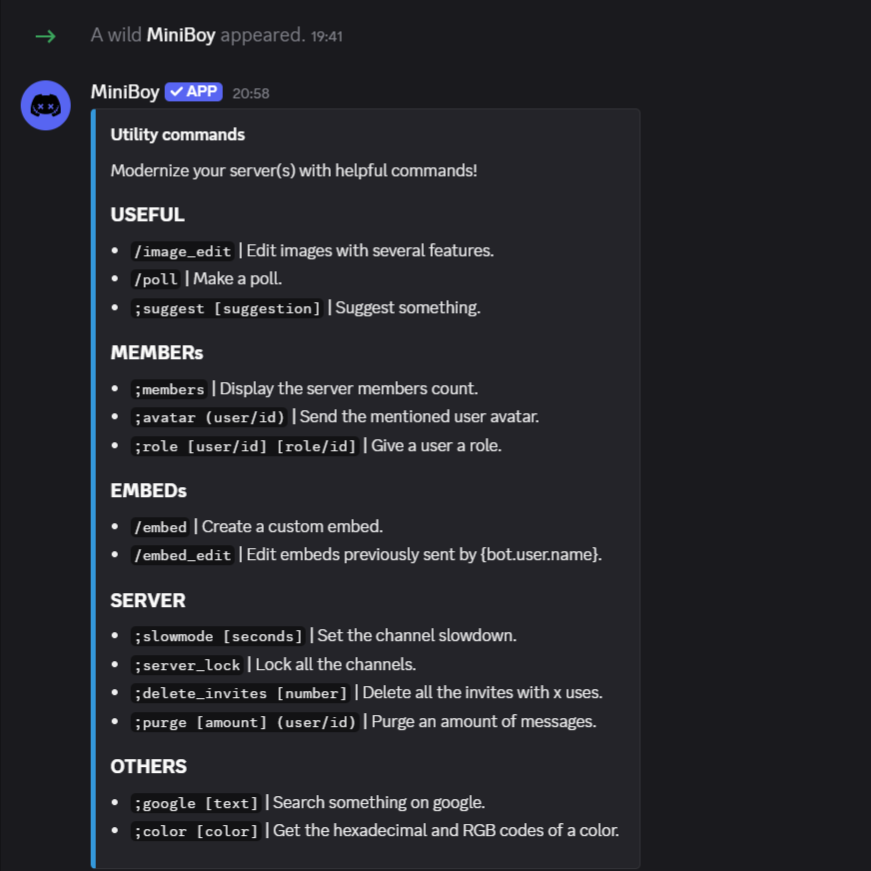Click the ;server_lock command code
The height and width of the screenshot is (871, 871).
point(187,665)
